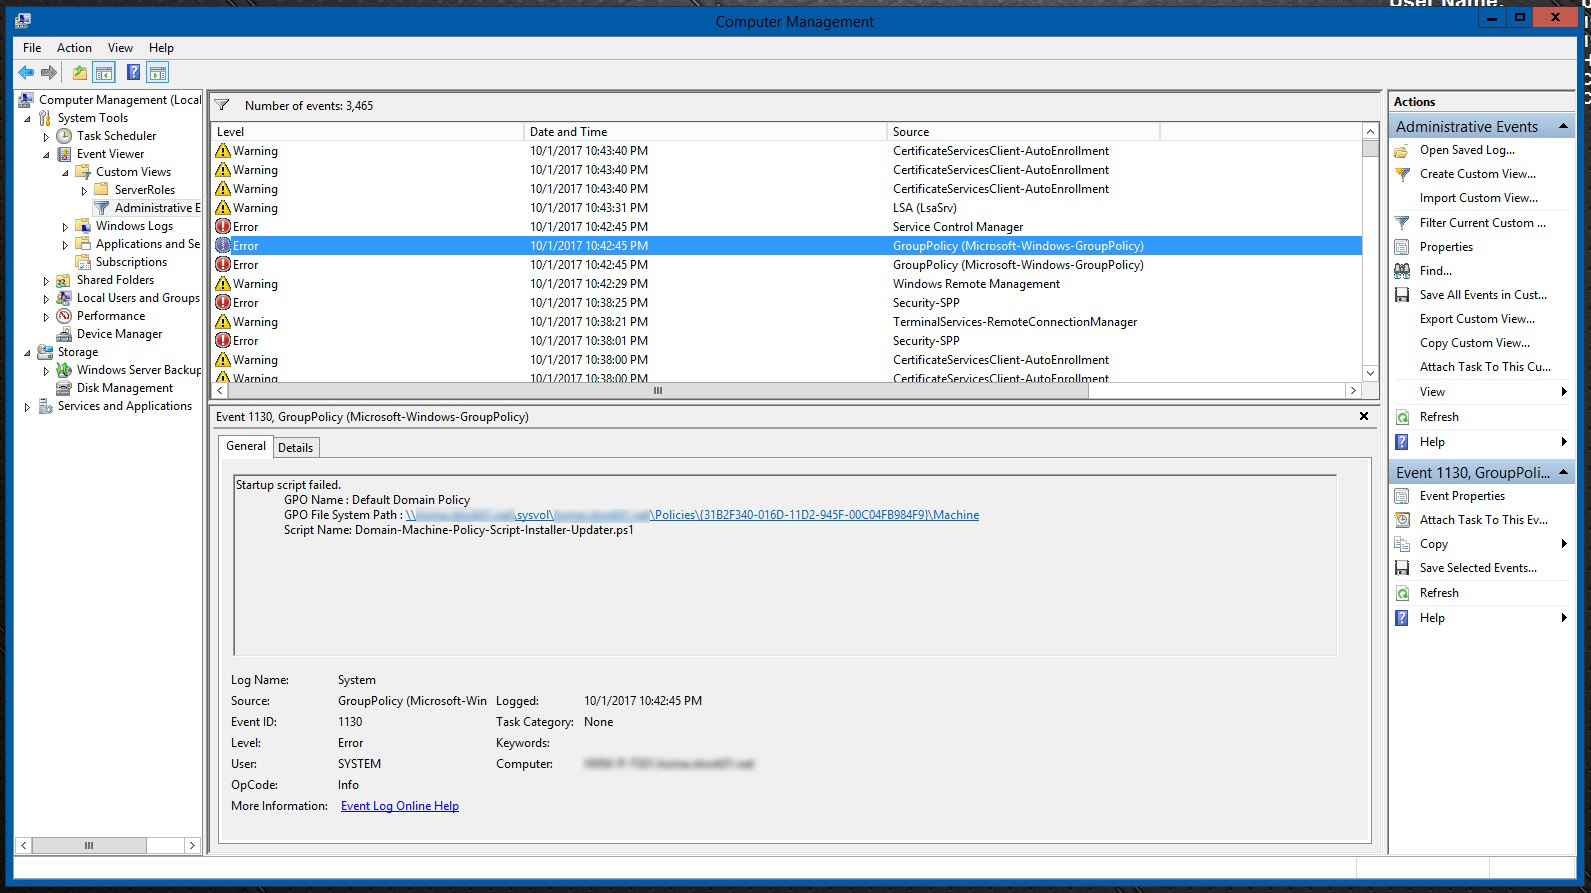Close the event preview pane with X
The width and height of the screenshot is (1591, 893).
pos(1364,416)
